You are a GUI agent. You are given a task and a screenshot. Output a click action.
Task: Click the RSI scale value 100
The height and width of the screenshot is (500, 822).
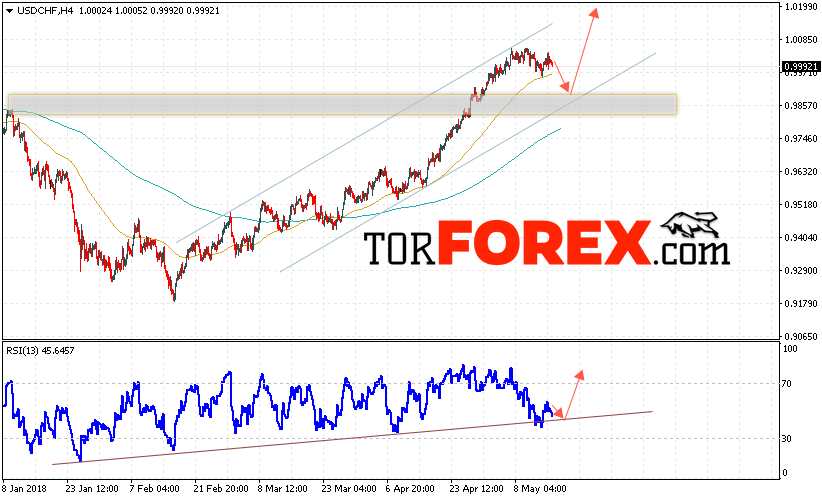click(x=789, y=349)
